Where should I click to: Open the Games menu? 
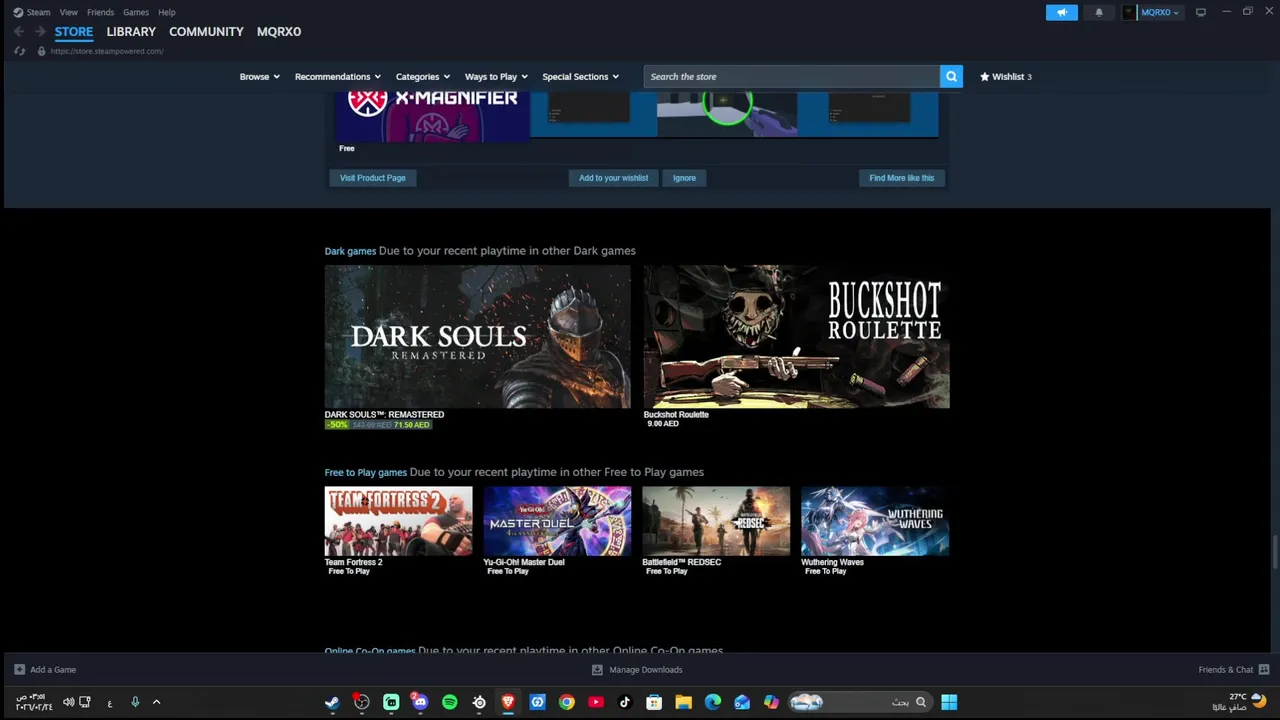[136, 12]
